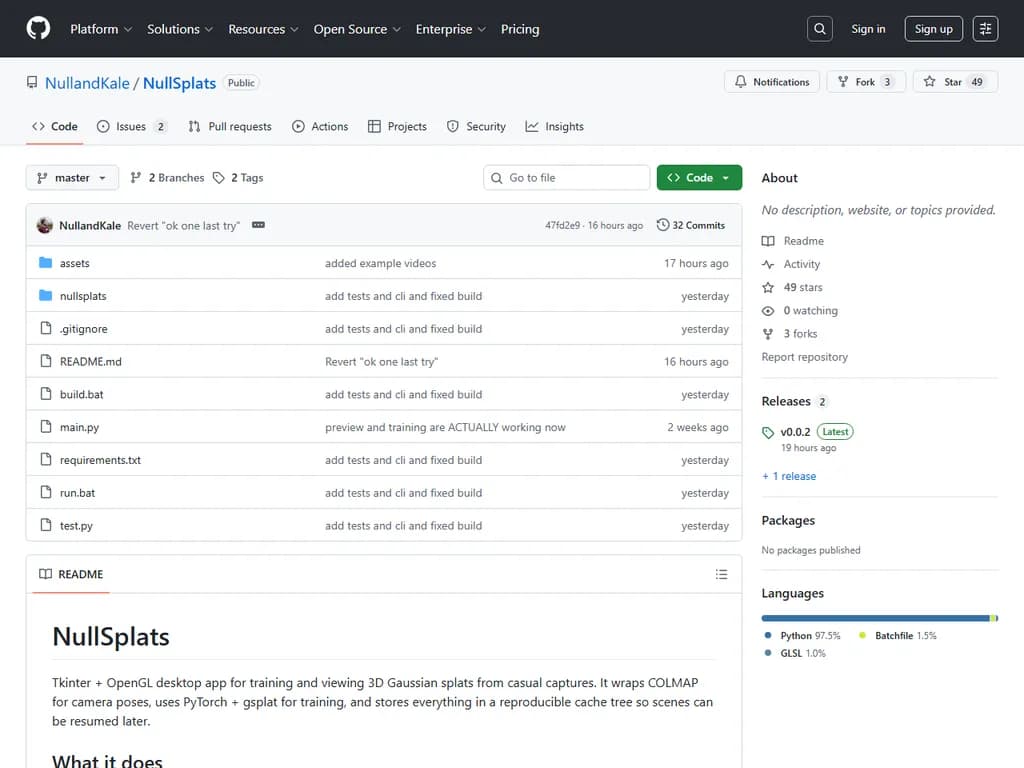Expand the Platform navigation menu
1024x768 pixels.
101,29
